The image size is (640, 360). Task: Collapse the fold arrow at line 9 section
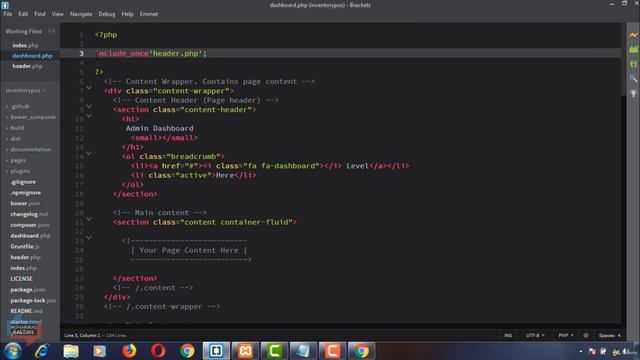[89, 107]
